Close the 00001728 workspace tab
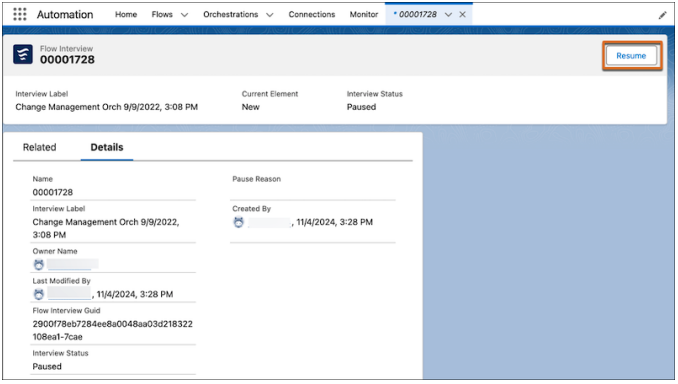 (x=462, y=14)
